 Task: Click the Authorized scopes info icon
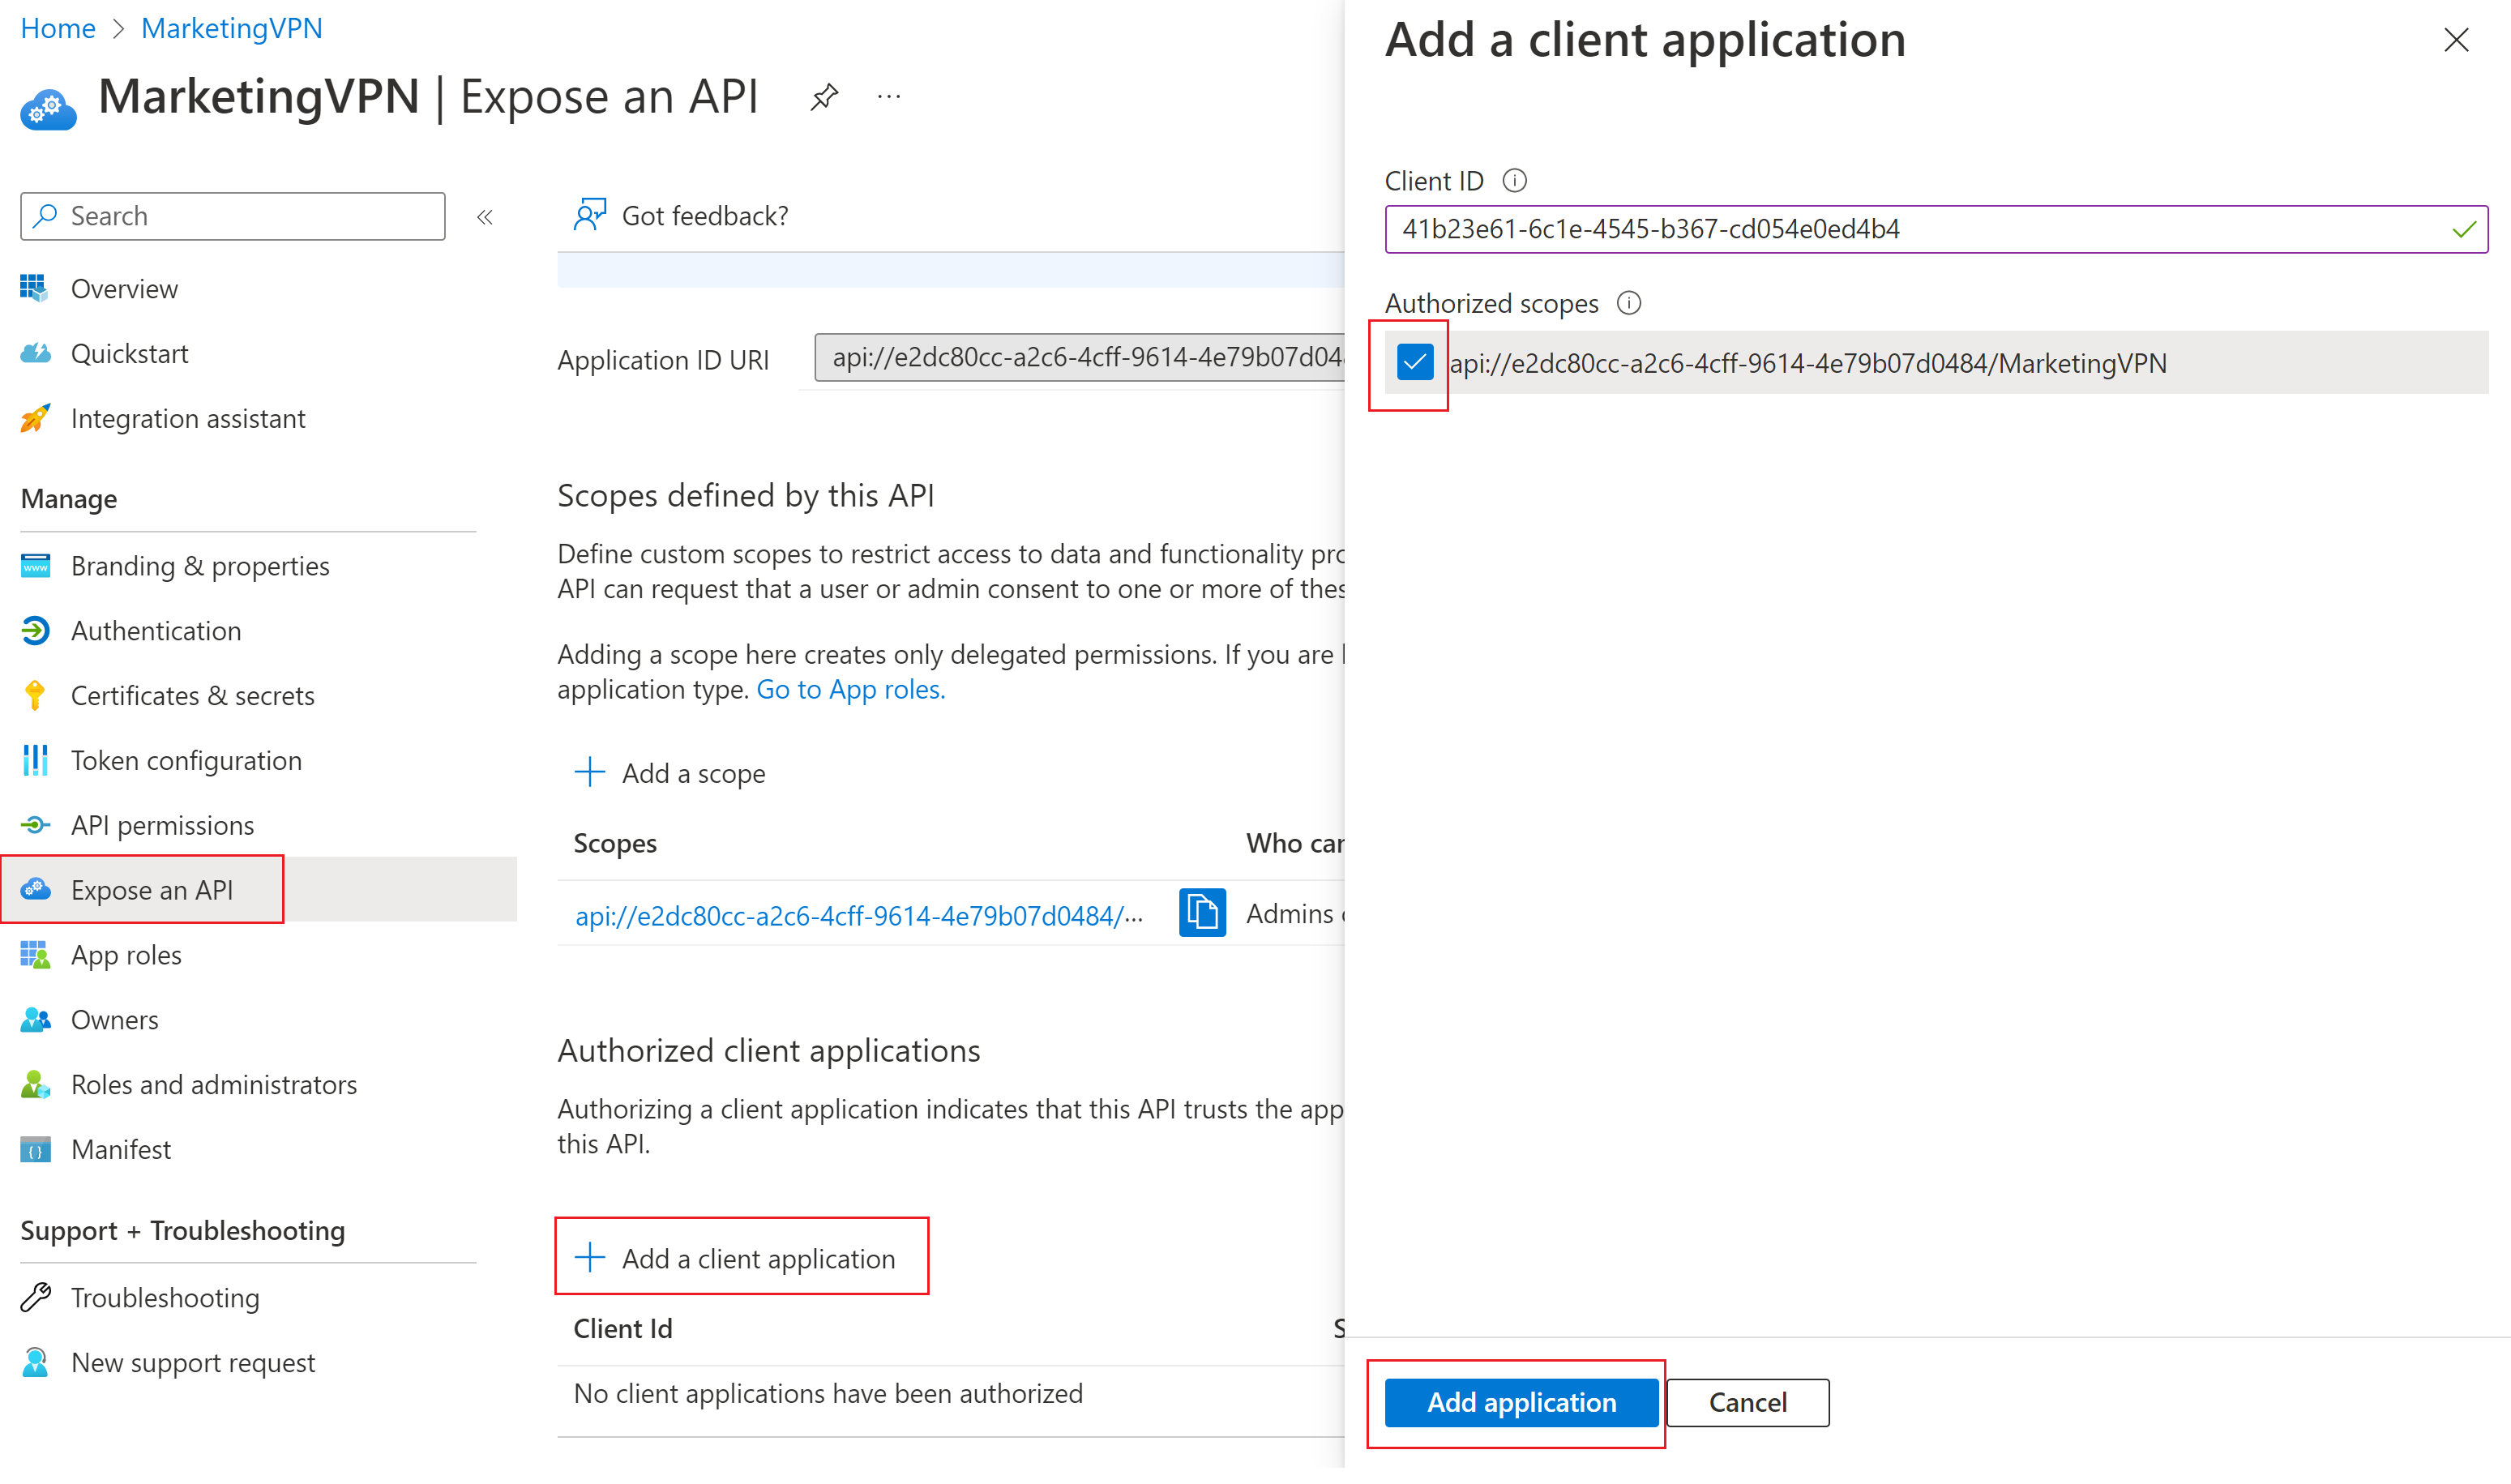[1629, 303]
